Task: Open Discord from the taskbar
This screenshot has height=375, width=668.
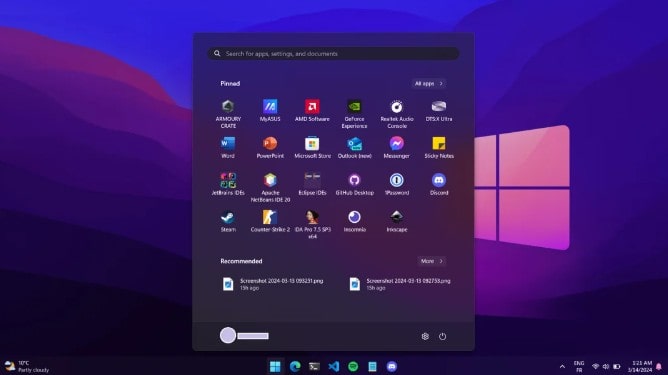Action: click(x=392, y=366)
